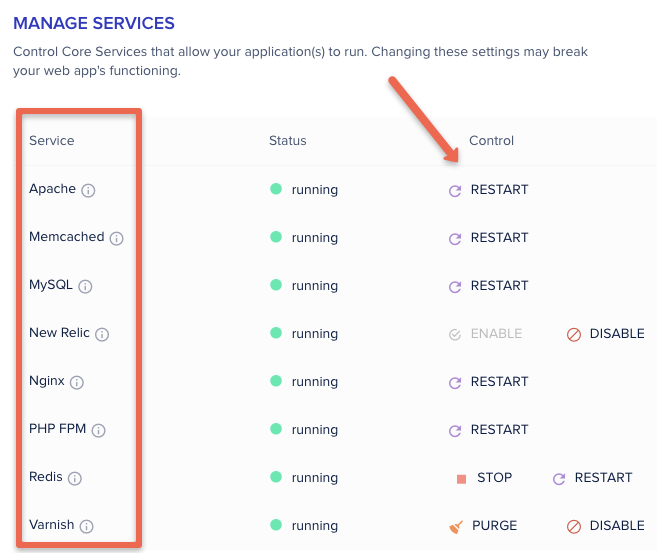Viewport: 657px width, 553px height.
Task: Click the Nginx info icon
Action: pyautogui.click(x=77, y=382)
